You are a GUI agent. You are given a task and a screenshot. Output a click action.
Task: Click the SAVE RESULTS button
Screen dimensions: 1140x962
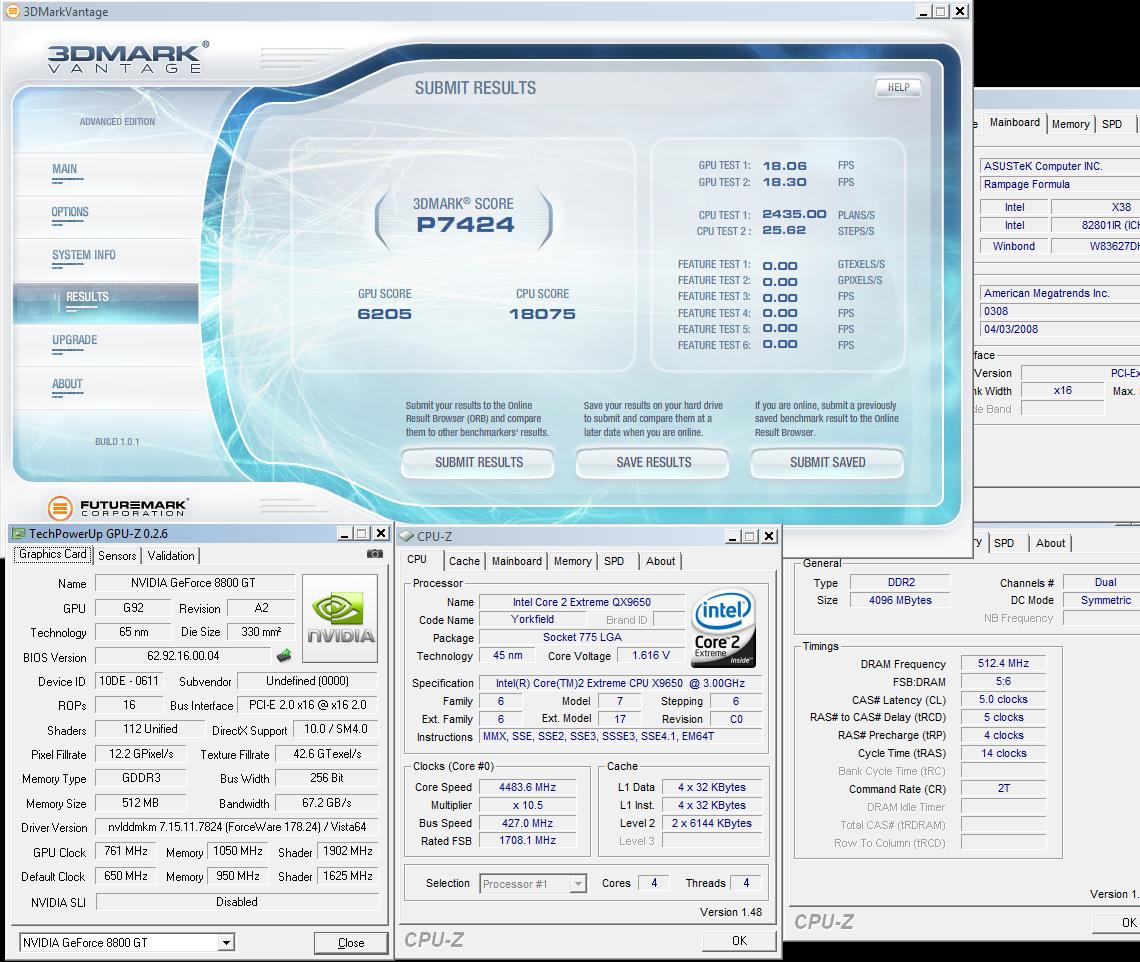click(x=654, y=462)
